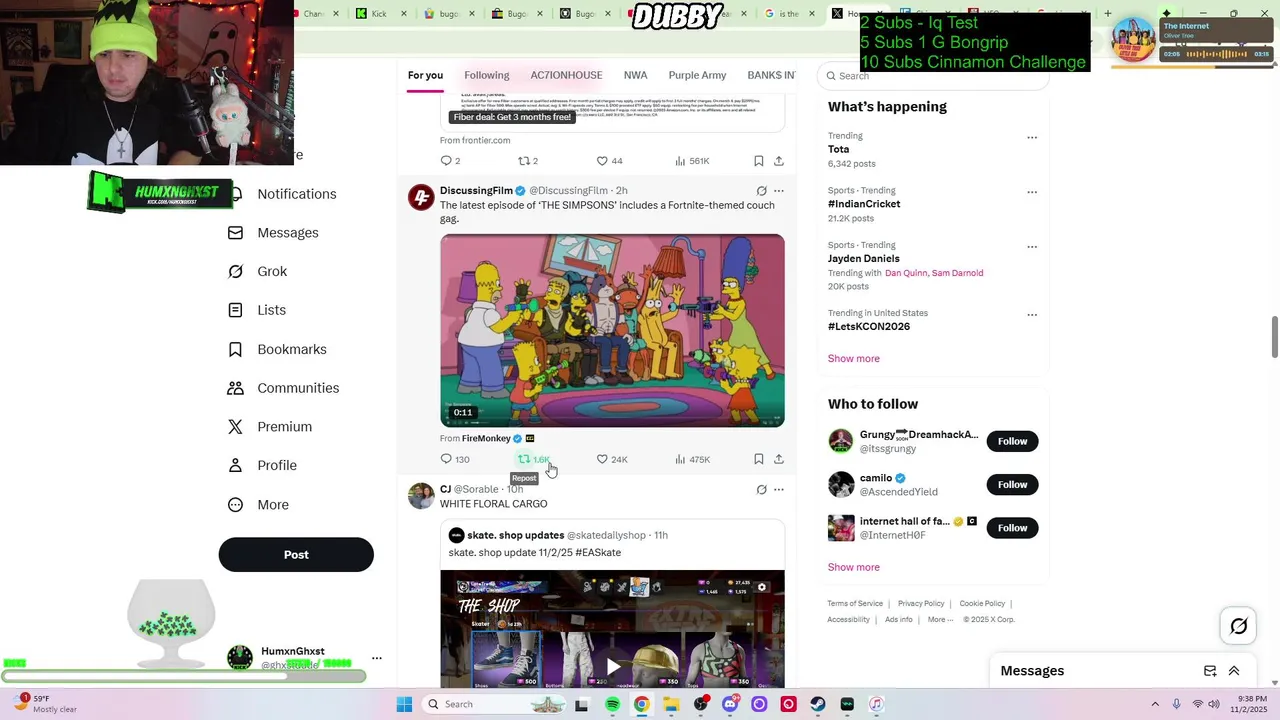The width and height of the screenshot is (1280, 720).
Task: Open DiscussingFilm profile avatar
Action: point(421,197)
